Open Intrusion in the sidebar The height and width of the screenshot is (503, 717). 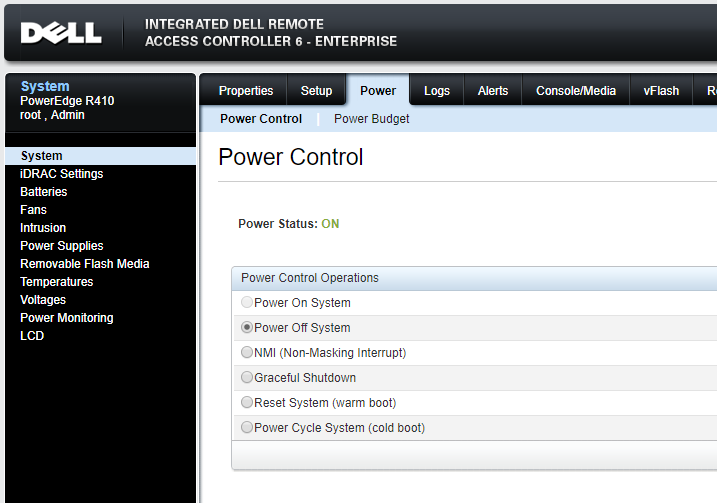point(43,228)
